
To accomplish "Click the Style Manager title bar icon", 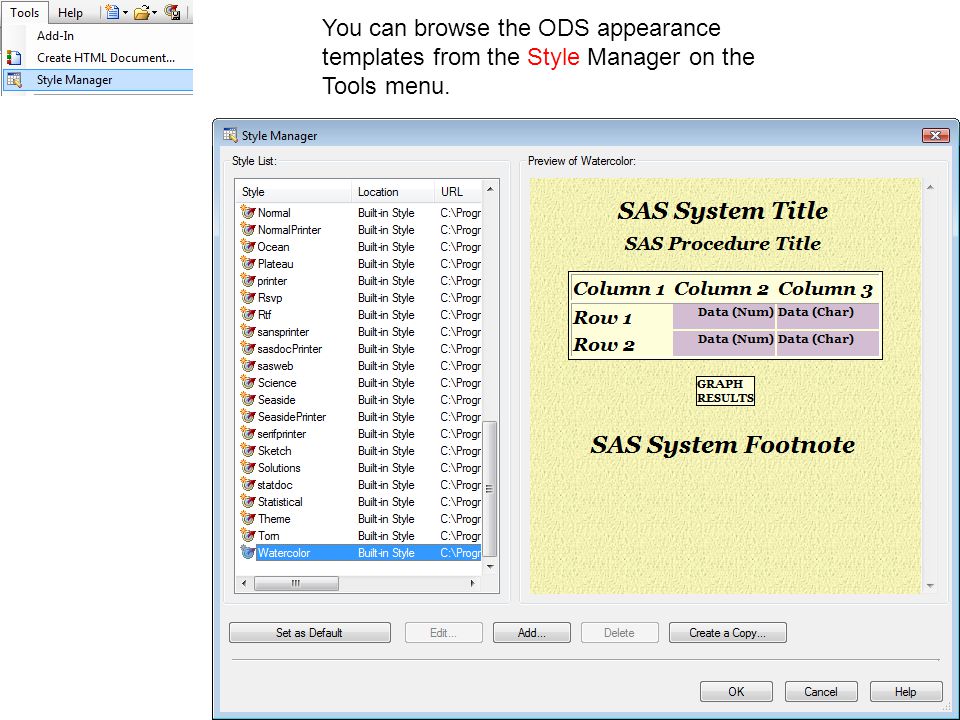I will click(230, 135).
